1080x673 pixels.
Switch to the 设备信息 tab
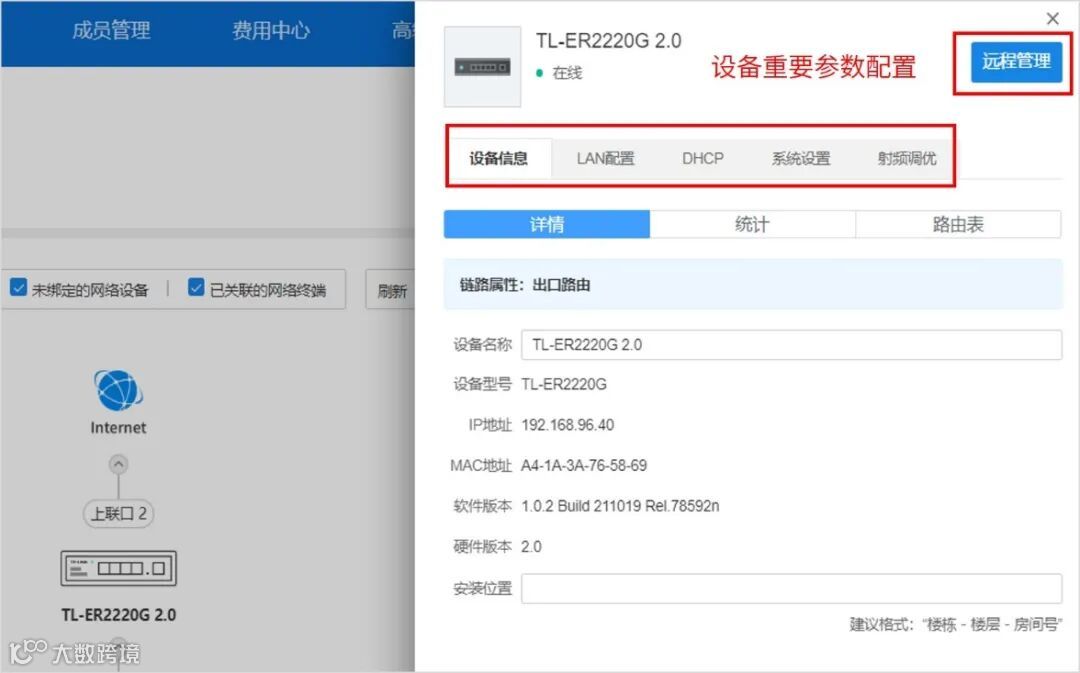point(499,158)
